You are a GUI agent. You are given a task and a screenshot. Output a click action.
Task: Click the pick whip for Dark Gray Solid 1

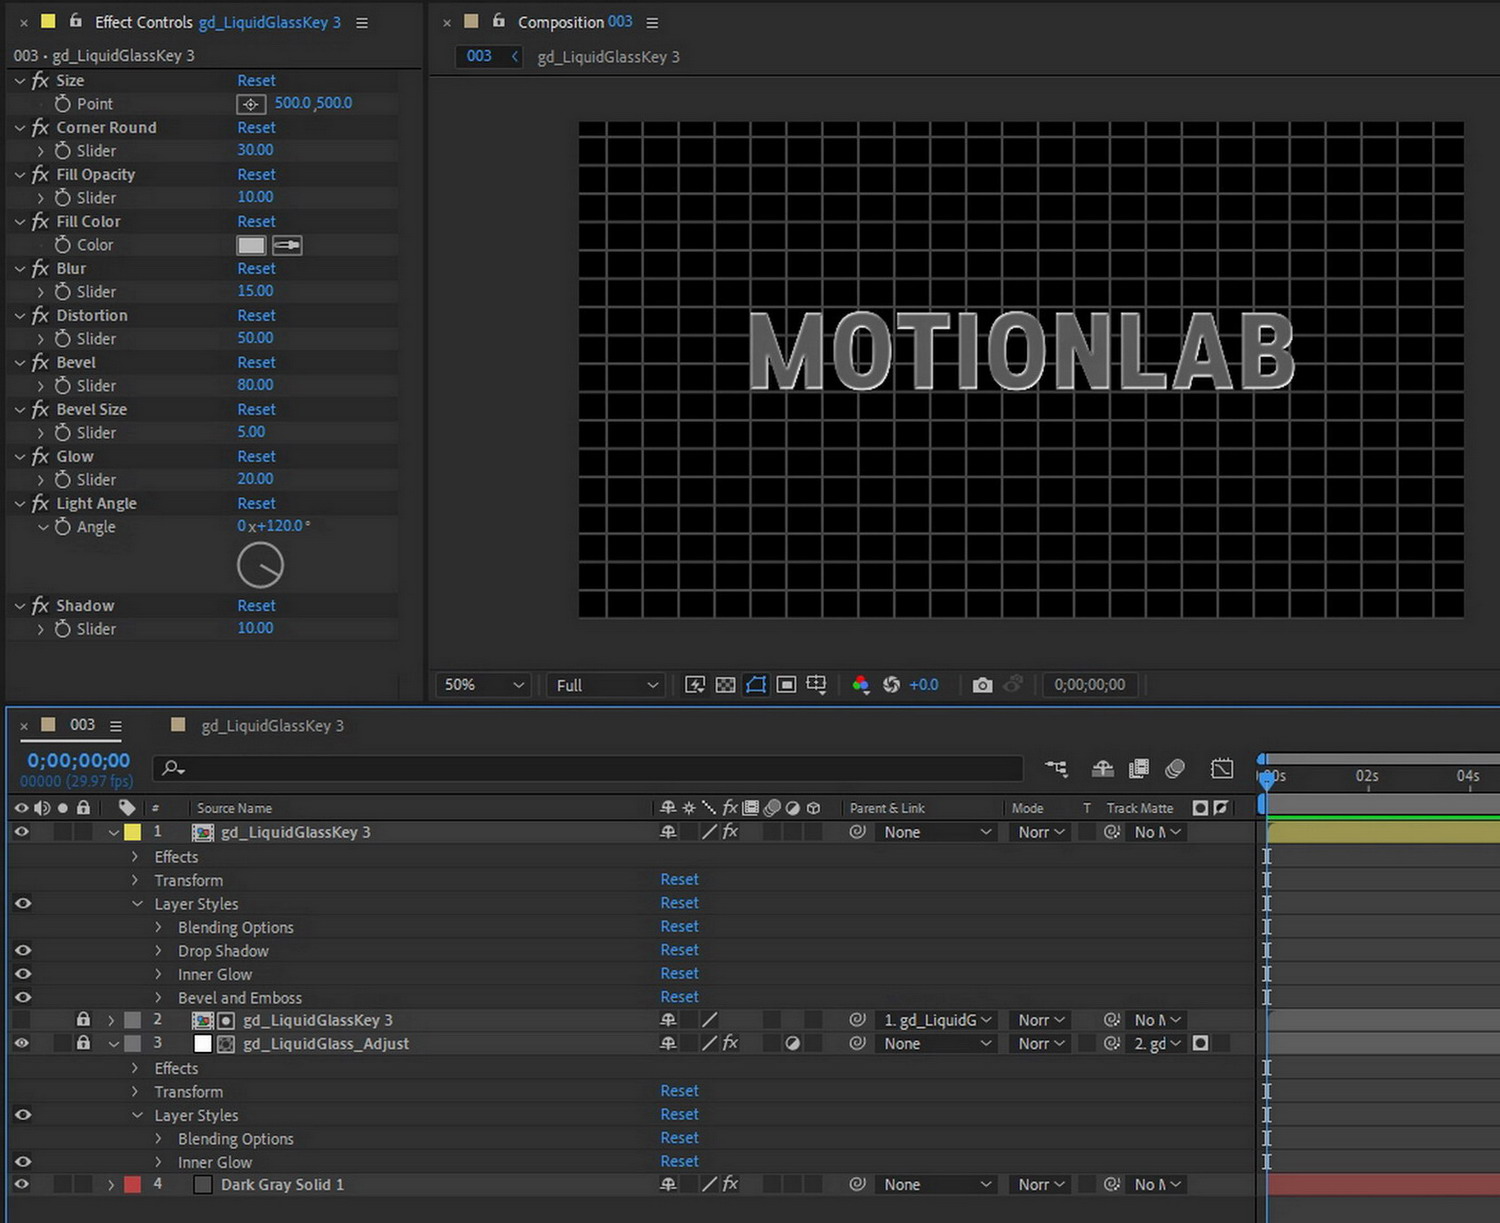coord(857,1184)
